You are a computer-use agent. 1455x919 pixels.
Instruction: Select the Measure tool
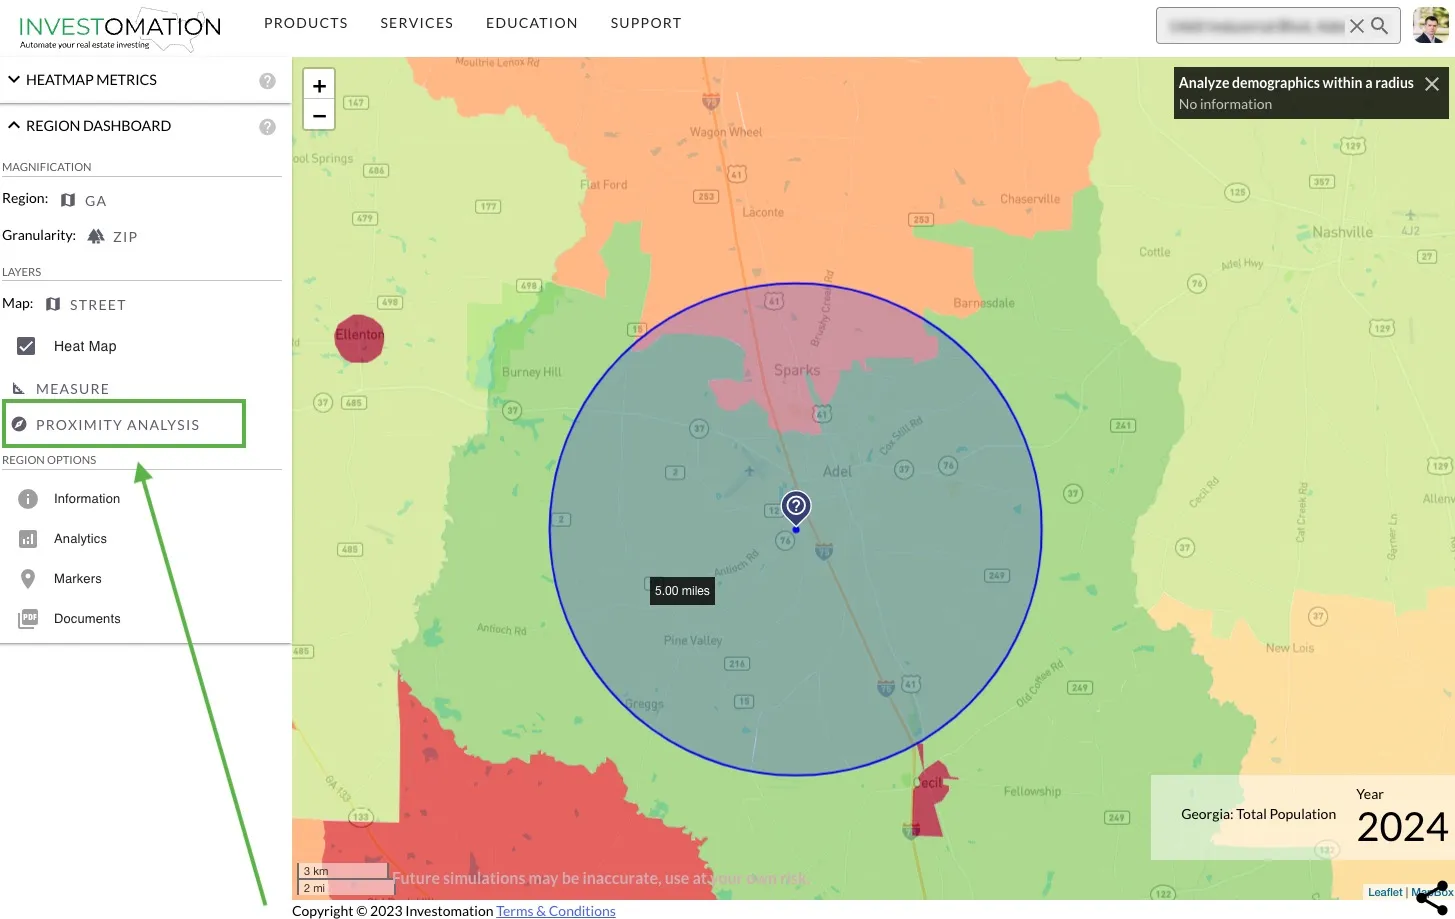click(x=71, y=389)
